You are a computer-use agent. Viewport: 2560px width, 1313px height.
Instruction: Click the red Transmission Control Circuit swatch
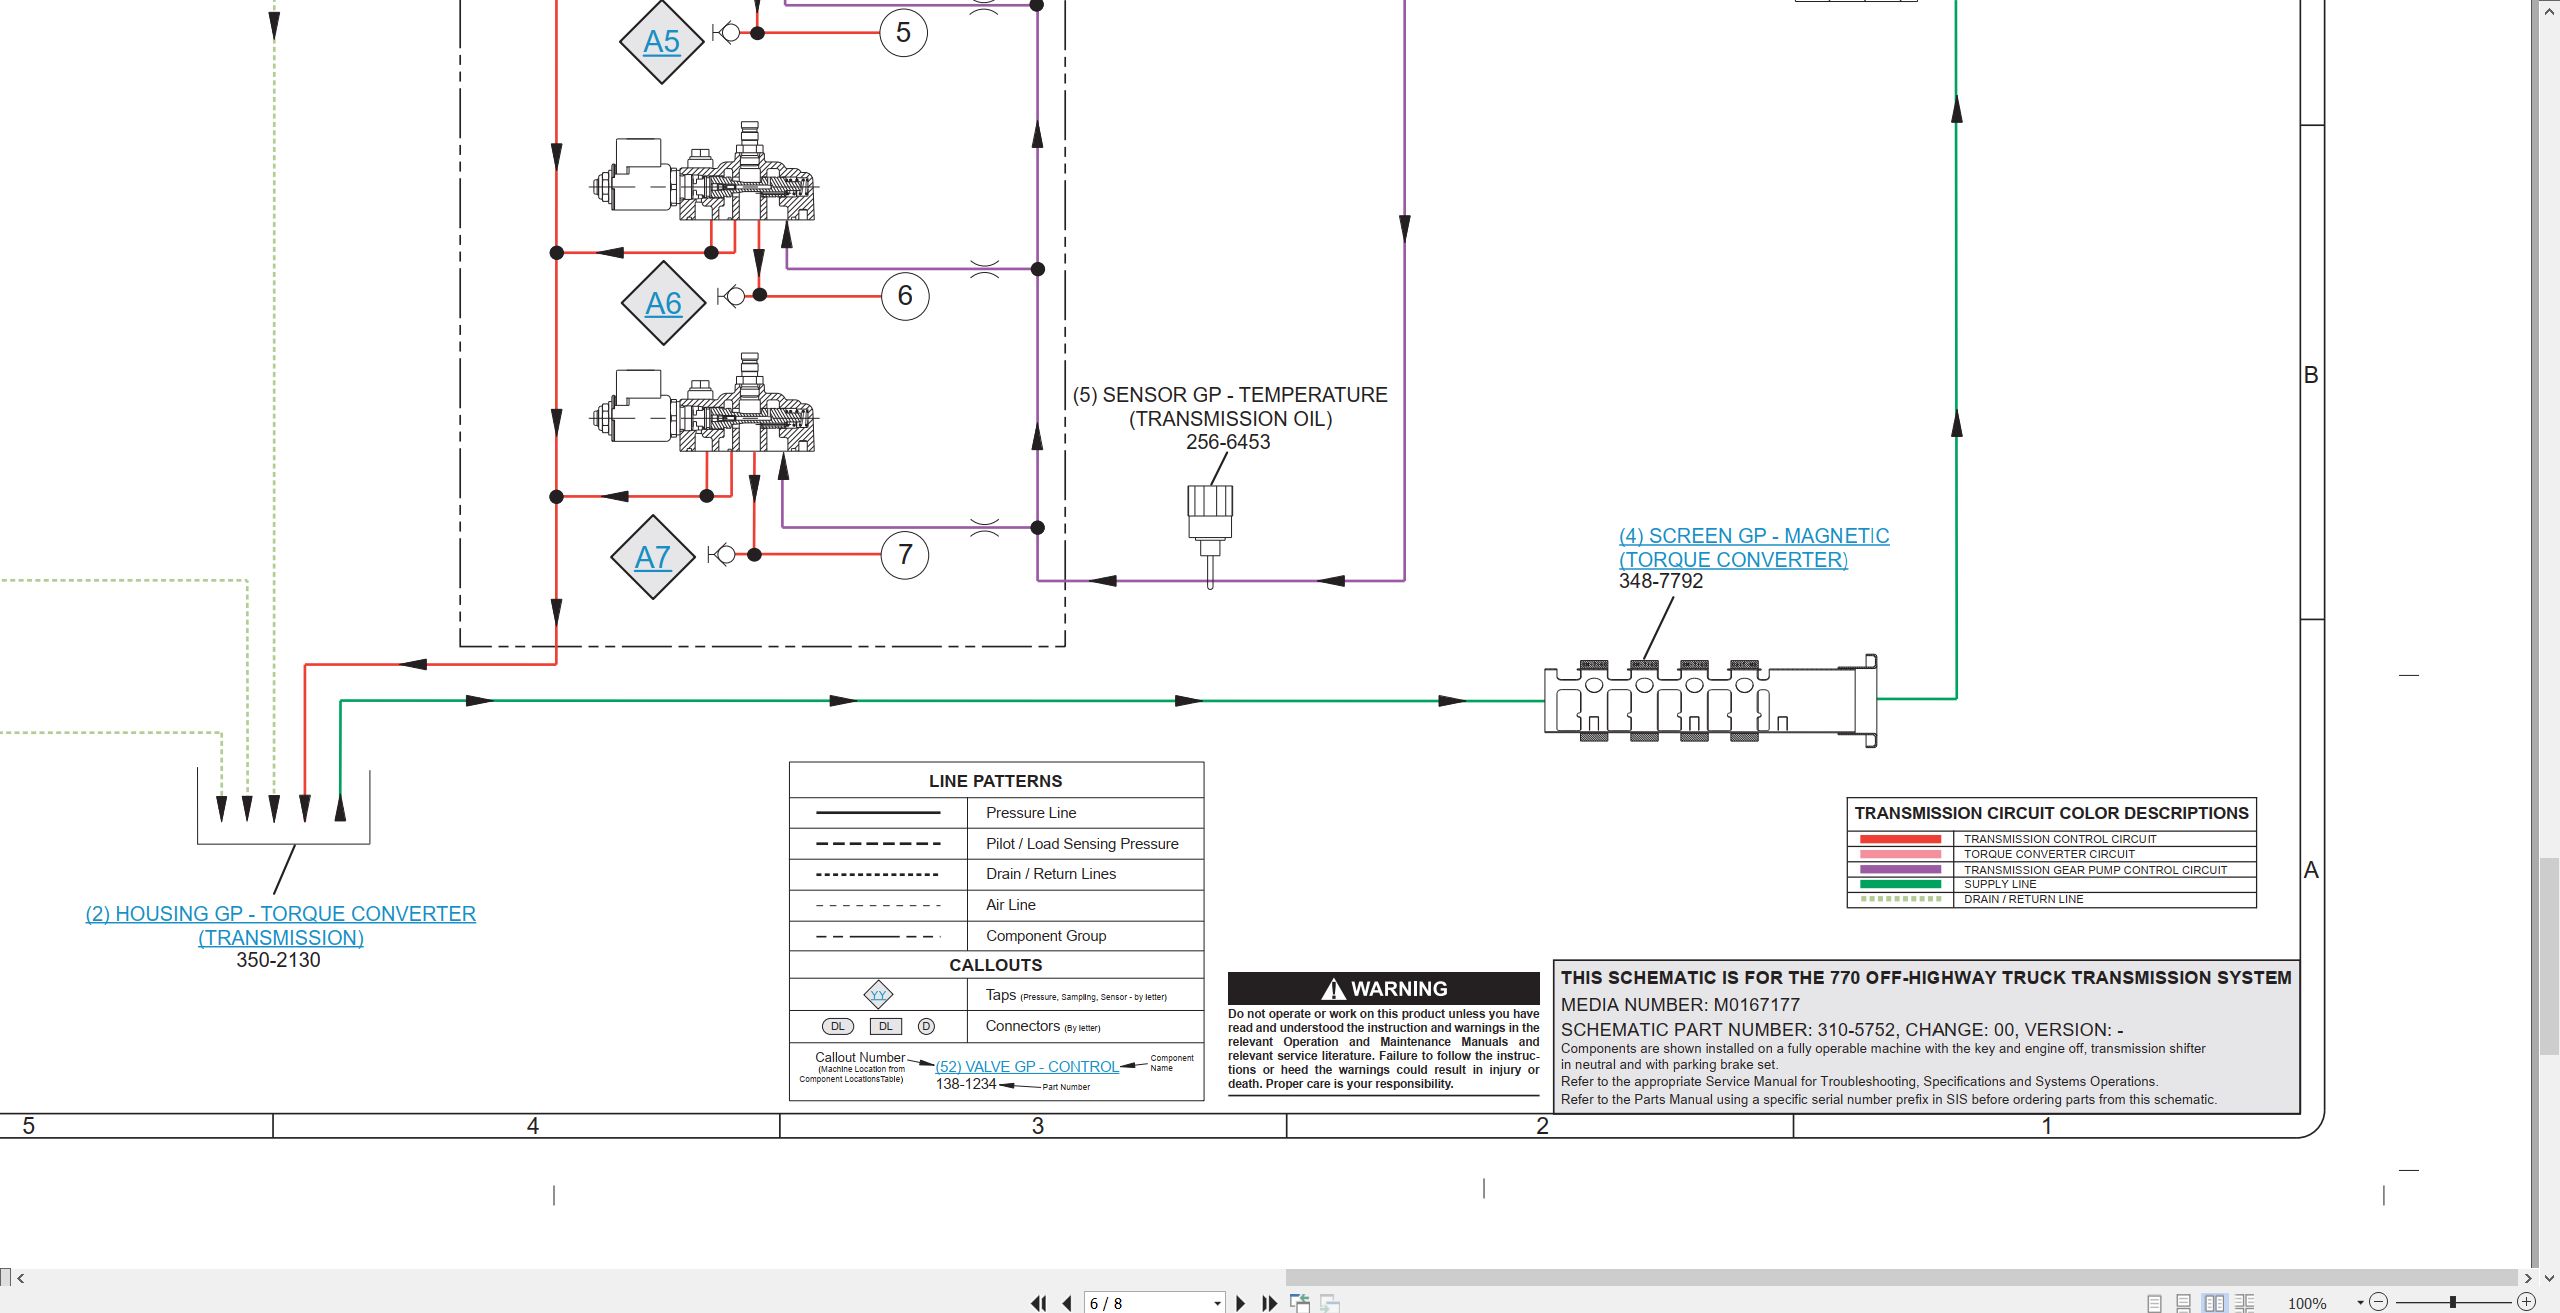1900,839
